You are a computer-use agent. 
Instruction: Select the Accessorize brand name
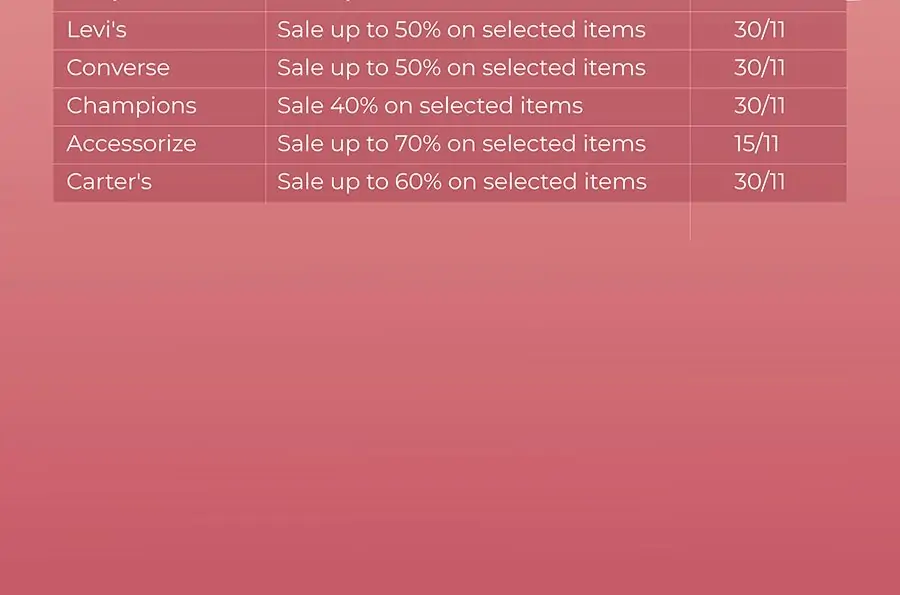(x=131, y=143)
